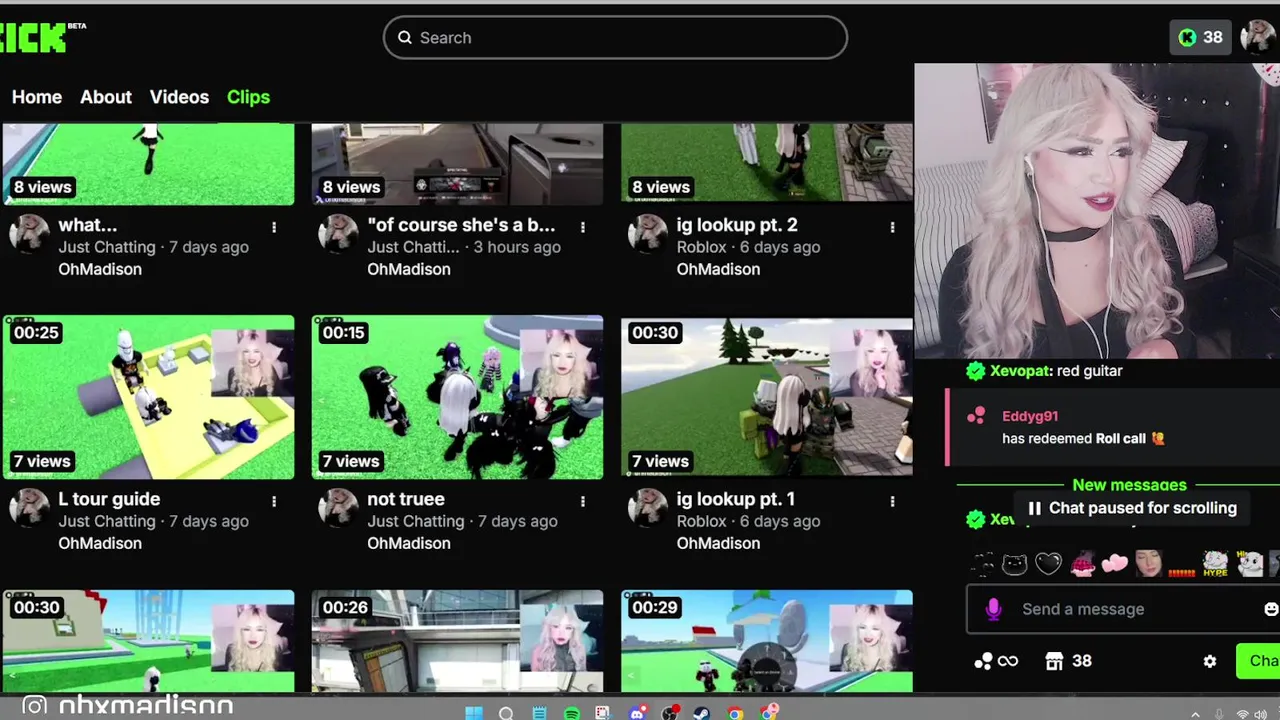Open the "ig lookup pt. 2" clip thumbnail
Screen dimensions: 1280x720
[767, 164]
